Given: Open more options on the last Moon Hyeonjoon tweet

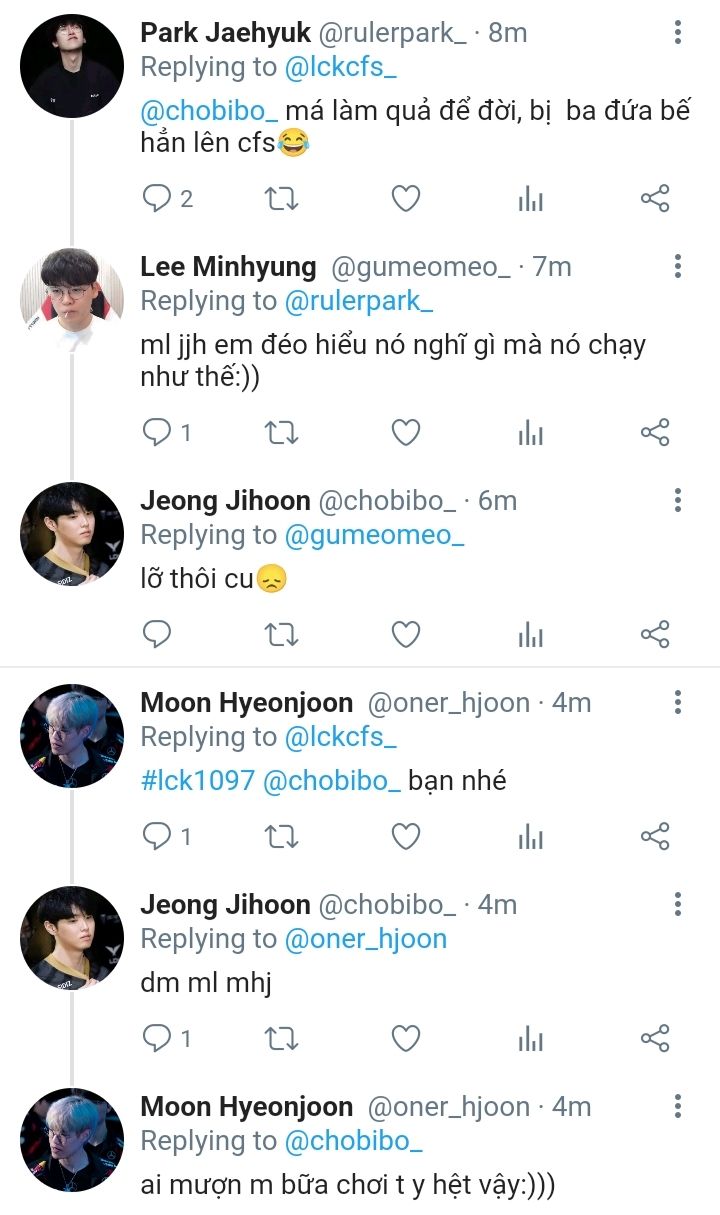Looking at the screenshot, I should pos(678,1107).
